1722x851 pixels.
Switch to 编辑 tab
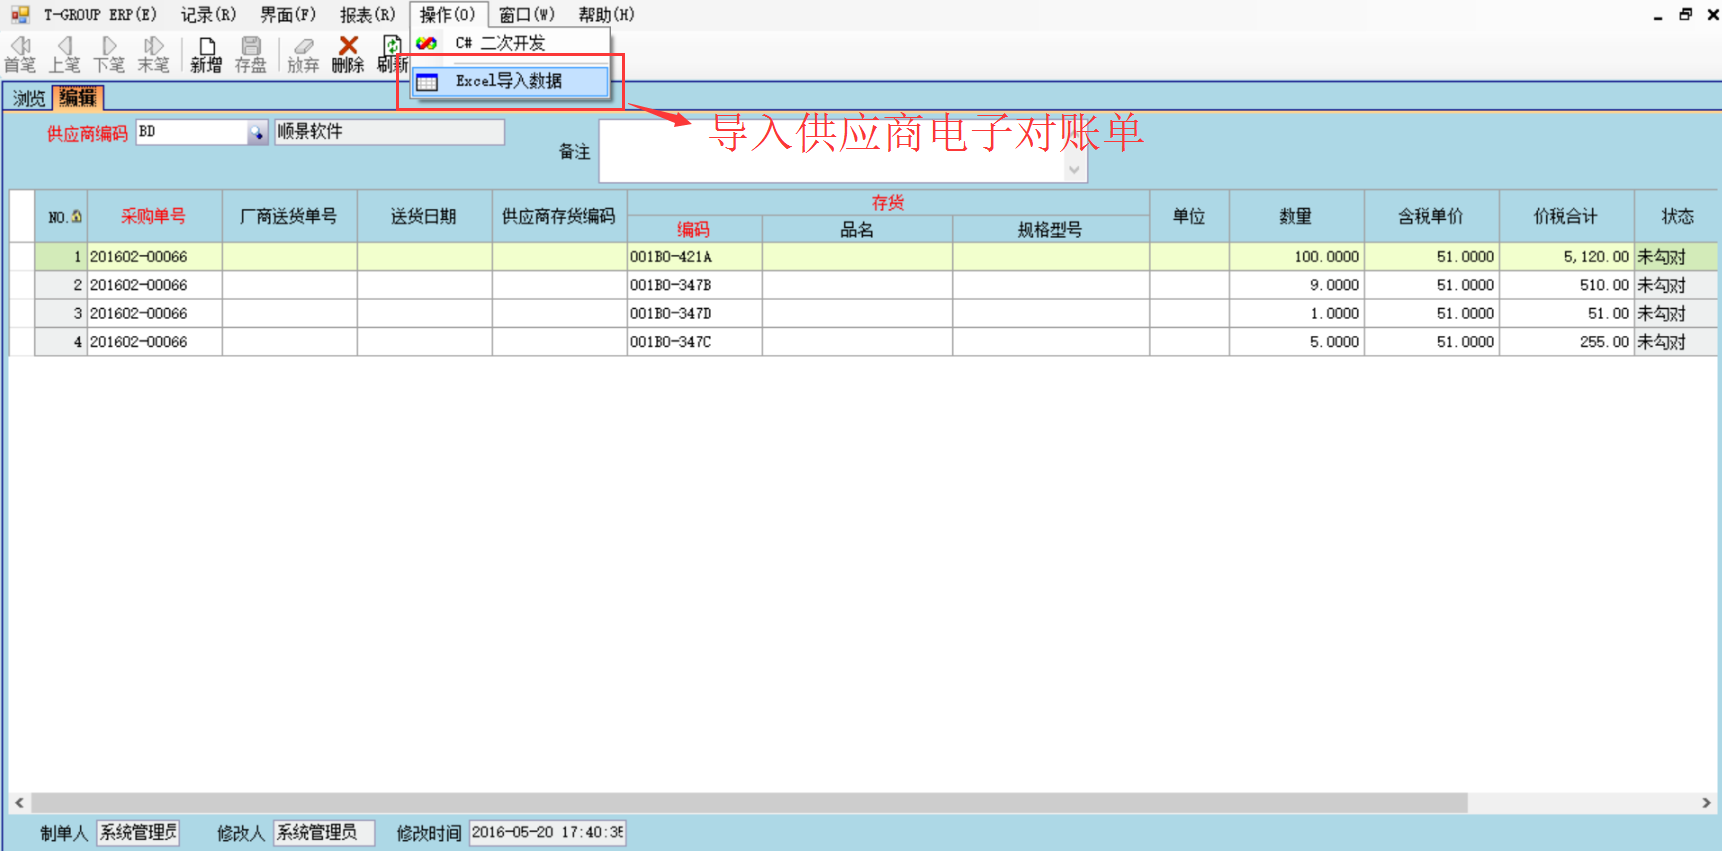click(77, 97)
